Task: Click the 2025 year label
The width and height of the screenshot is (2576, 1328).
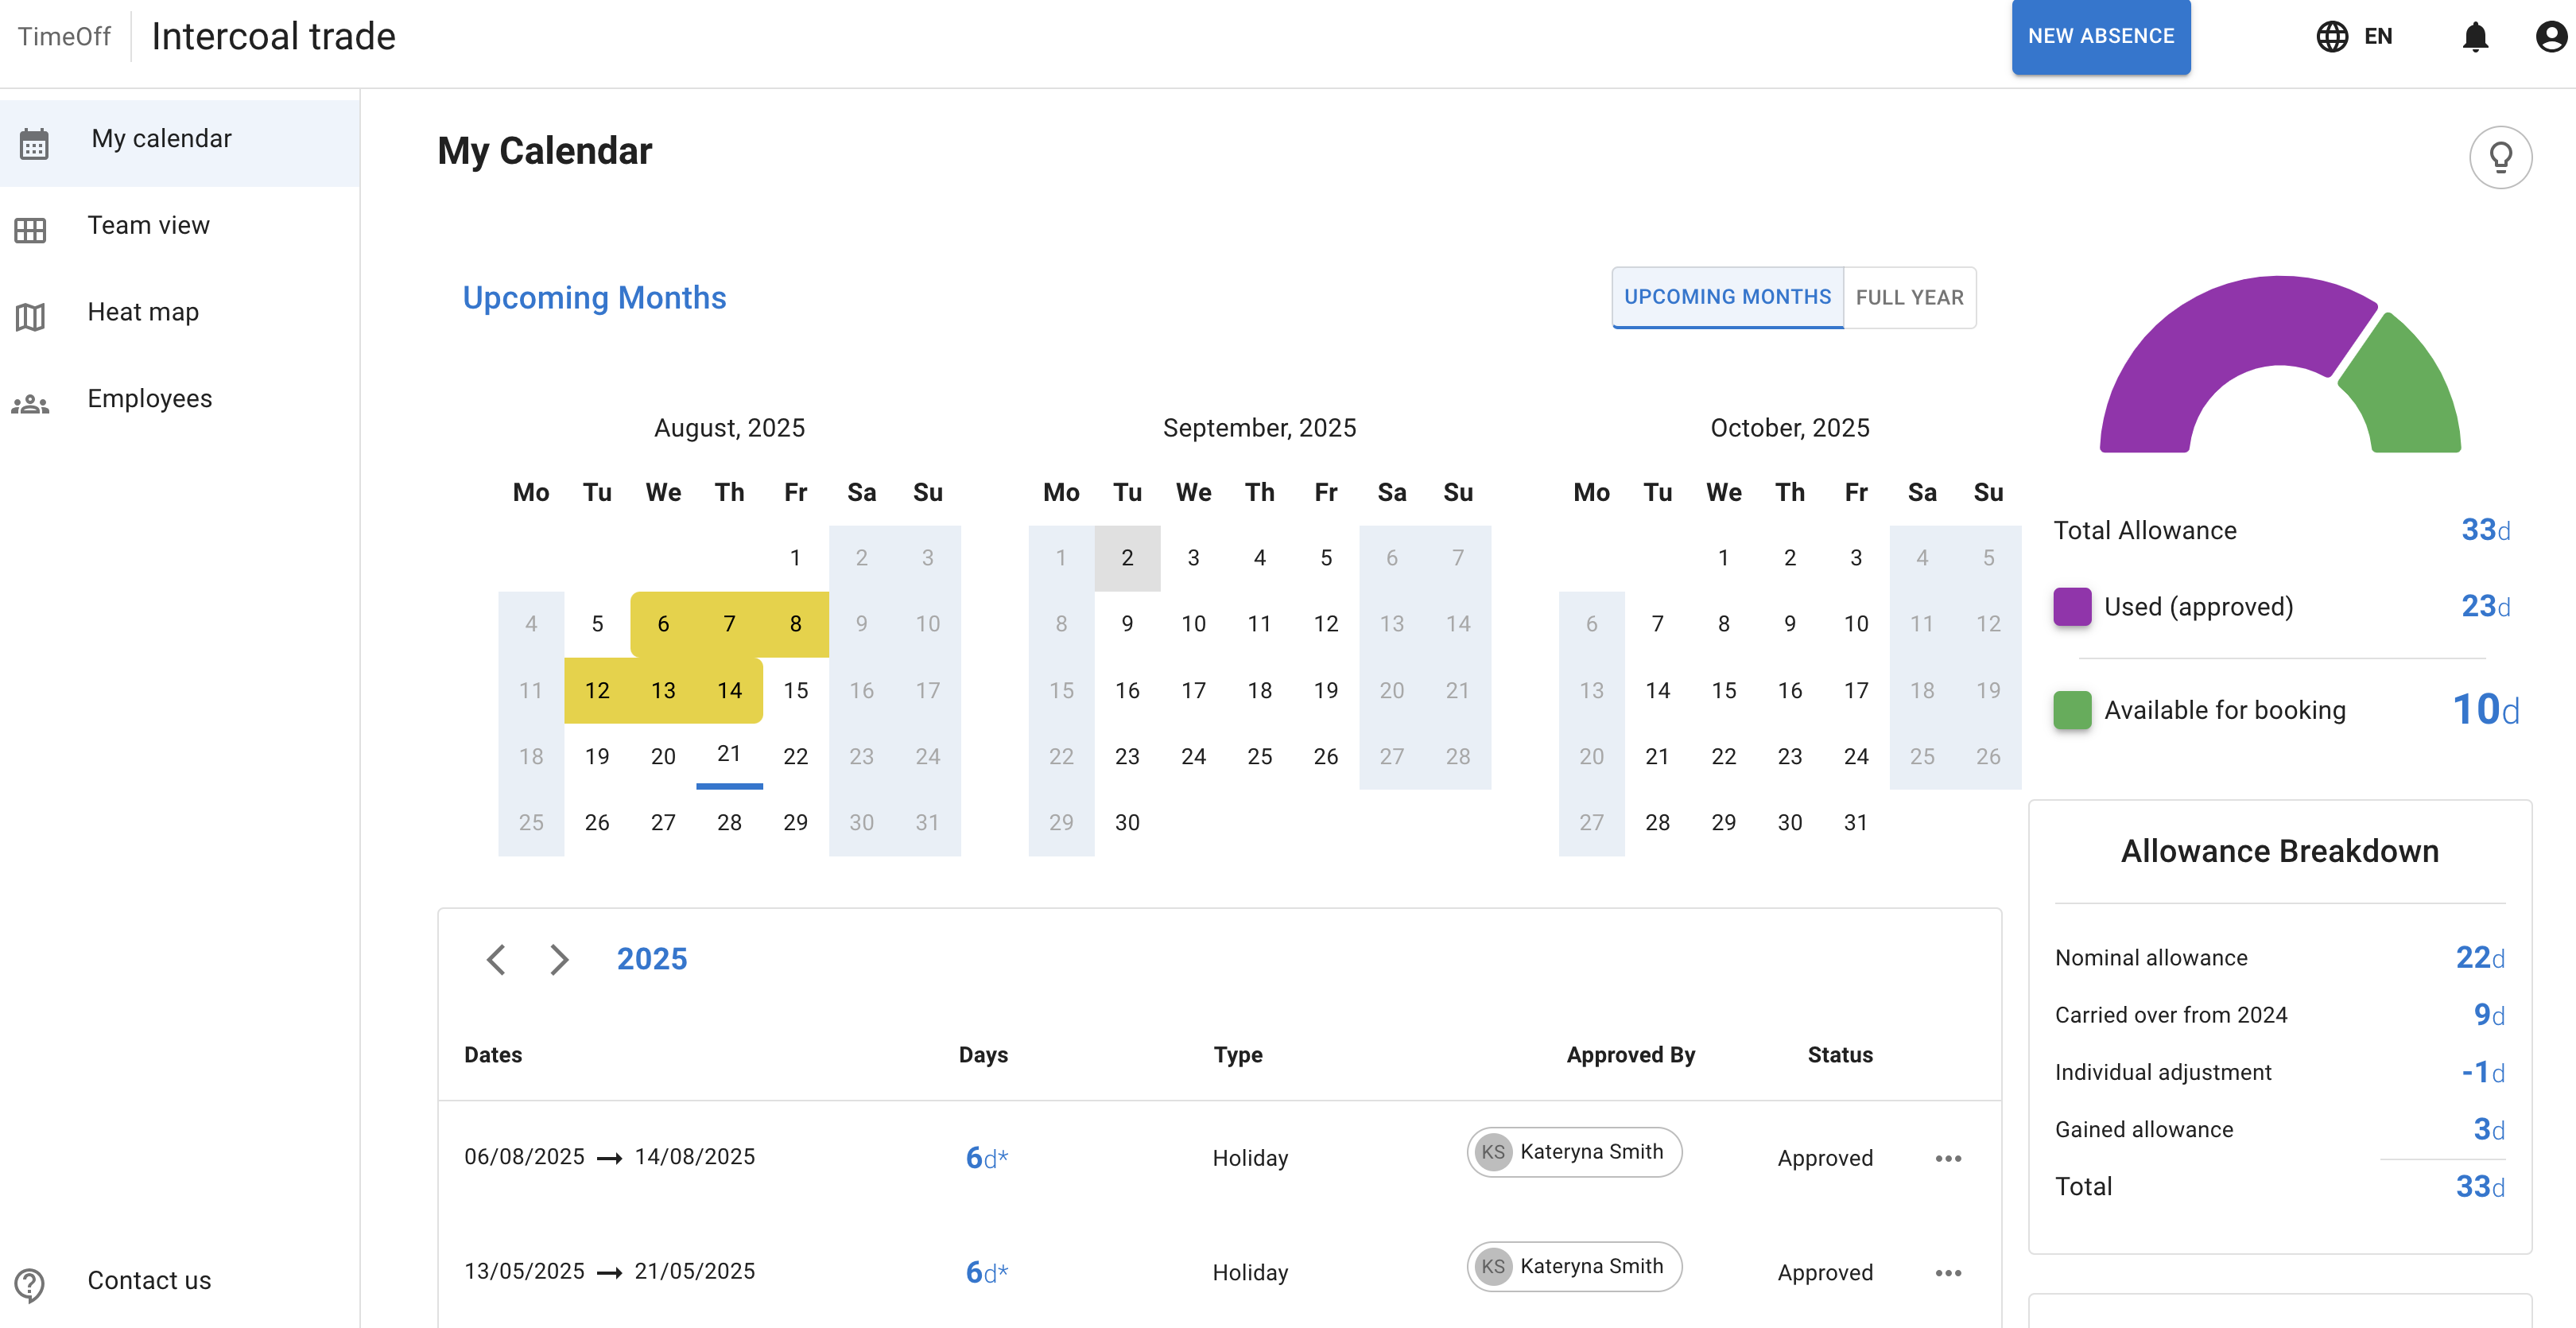Action: (x=651, y=959)
